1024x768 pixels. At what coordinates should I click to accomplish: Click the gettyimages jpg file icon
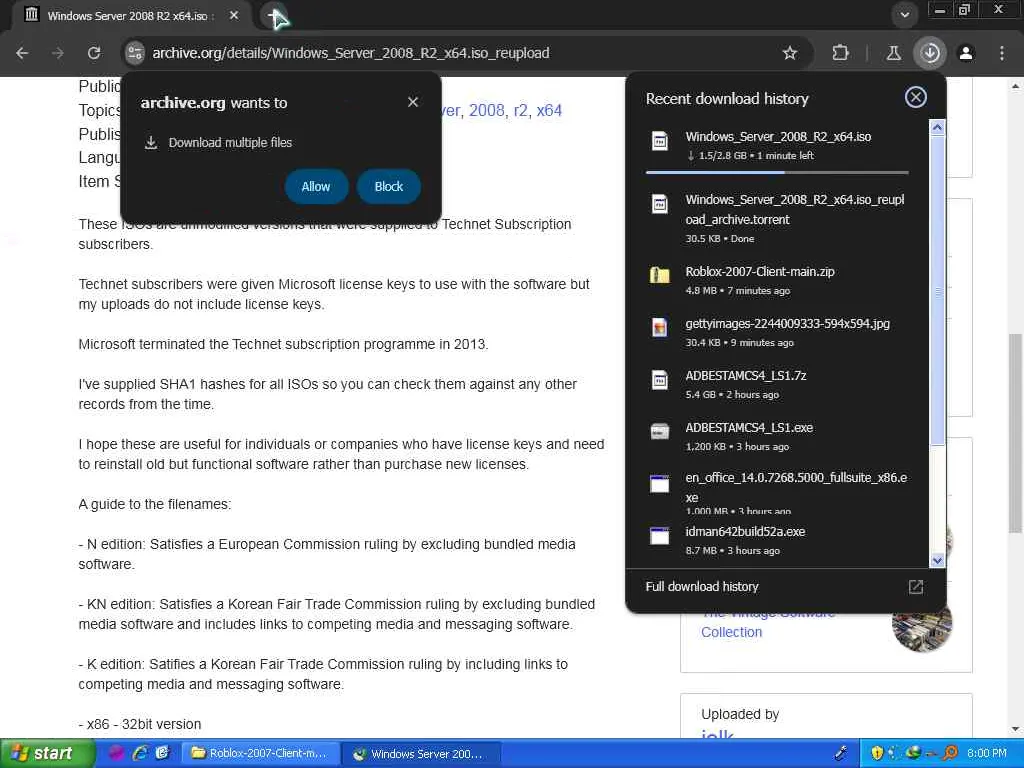click(x=660, y=327)
